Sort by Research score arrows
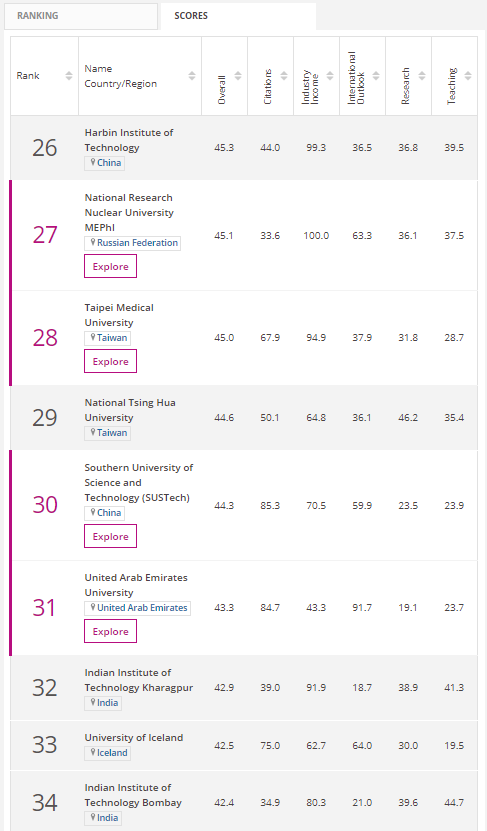The width and height of the screenshot is (487, 831). (422, 76)
